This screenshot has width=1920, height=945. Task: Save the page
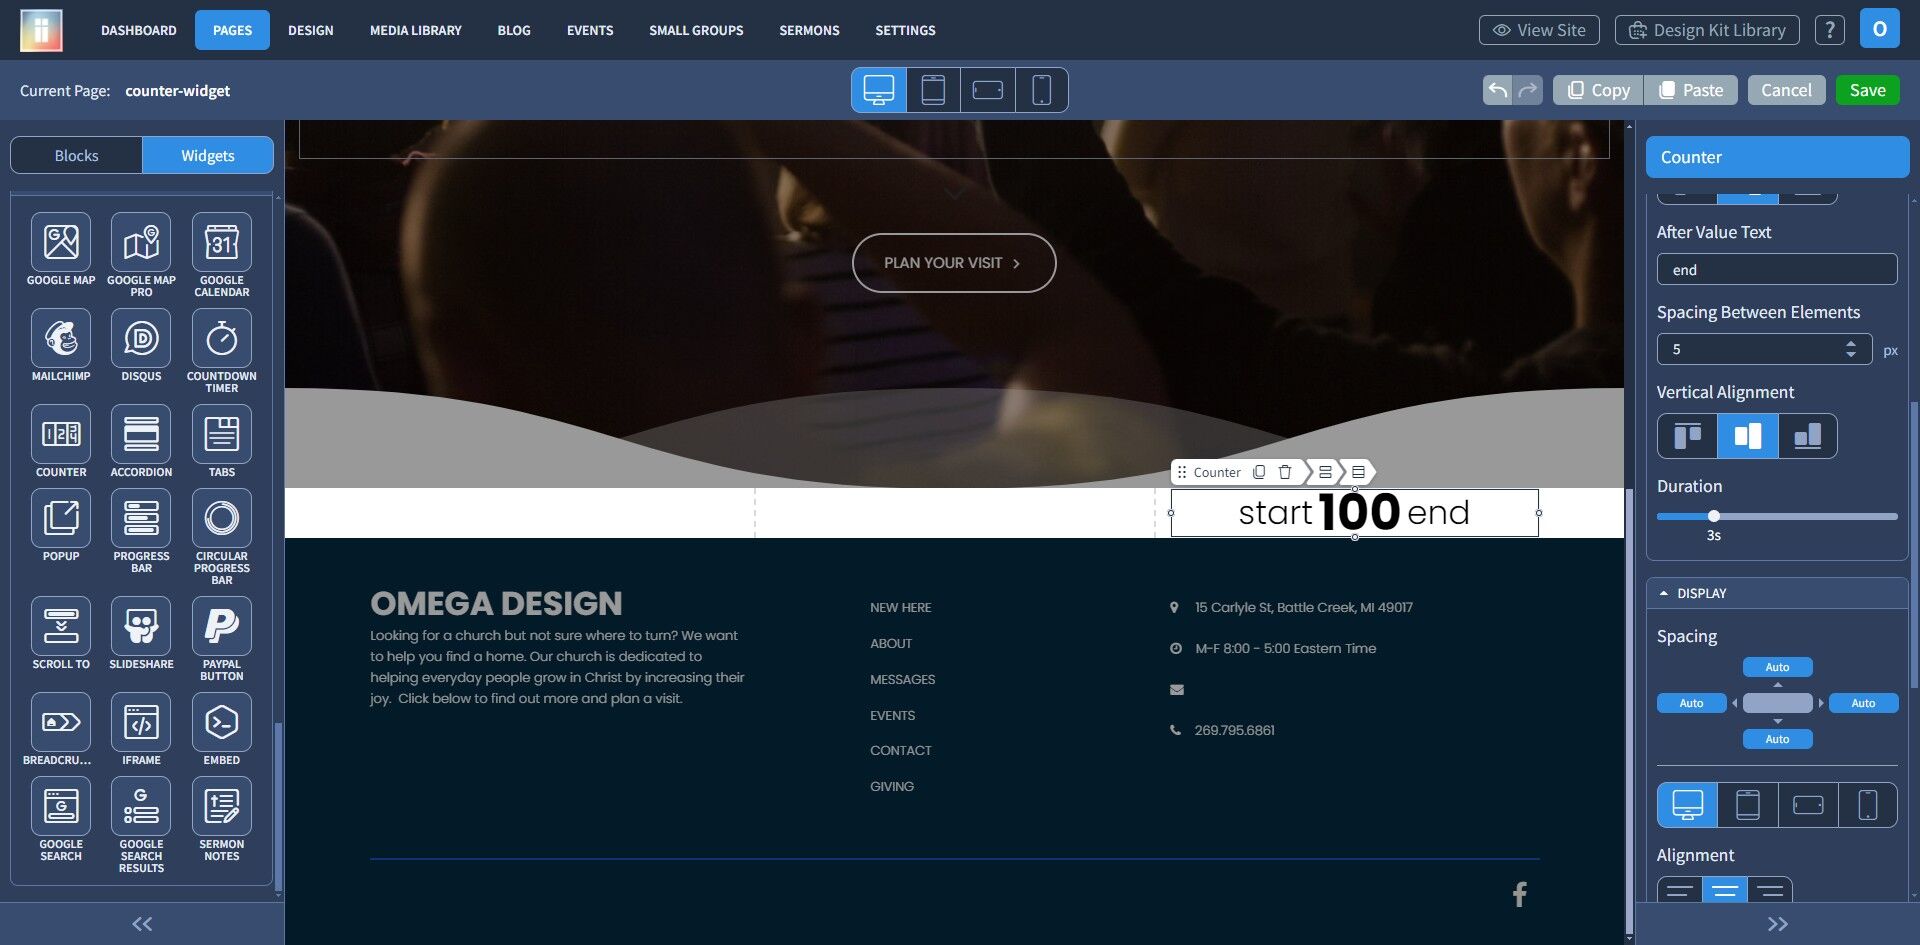pos(1868,90)
